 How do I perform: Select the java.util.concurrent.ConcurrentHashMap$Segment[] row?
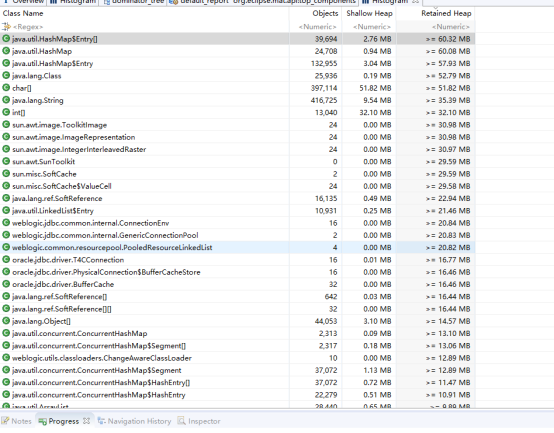pyautogui.click(x=237, y=345)
